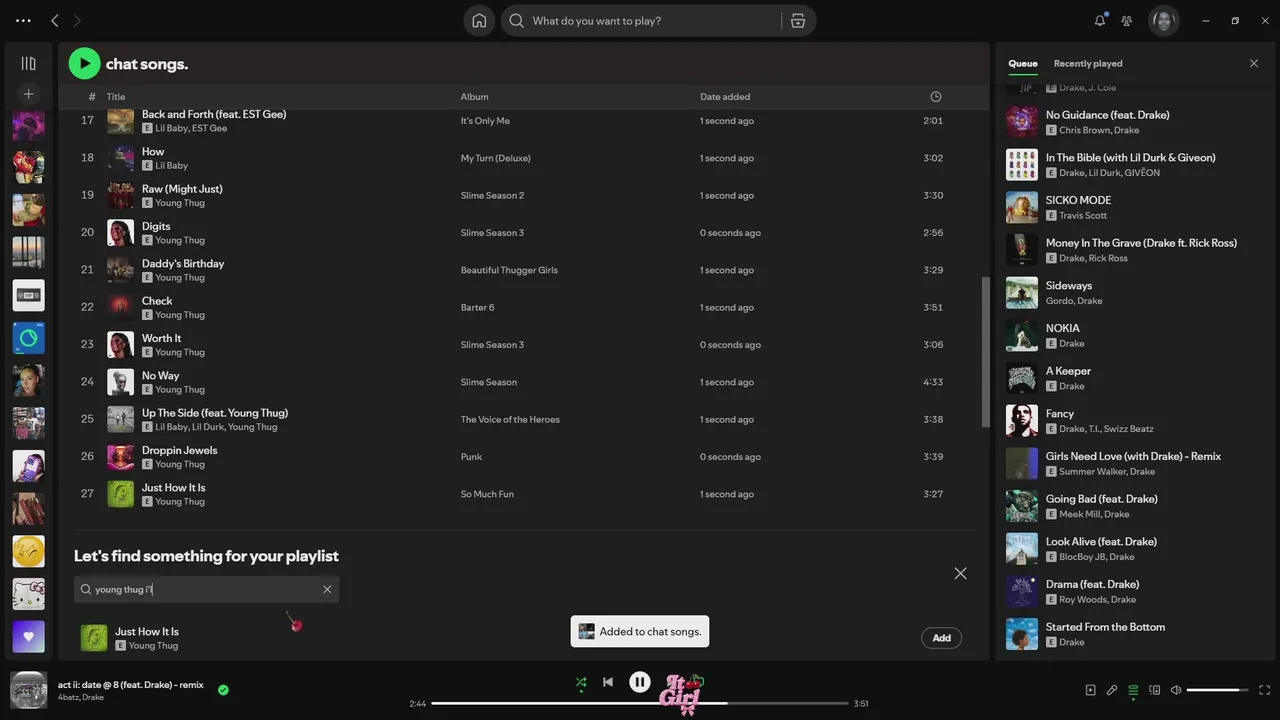This screenshot has width=1280, height=720.
Task: Play the chat songs. playlist with green button
Action: (84, 64)
